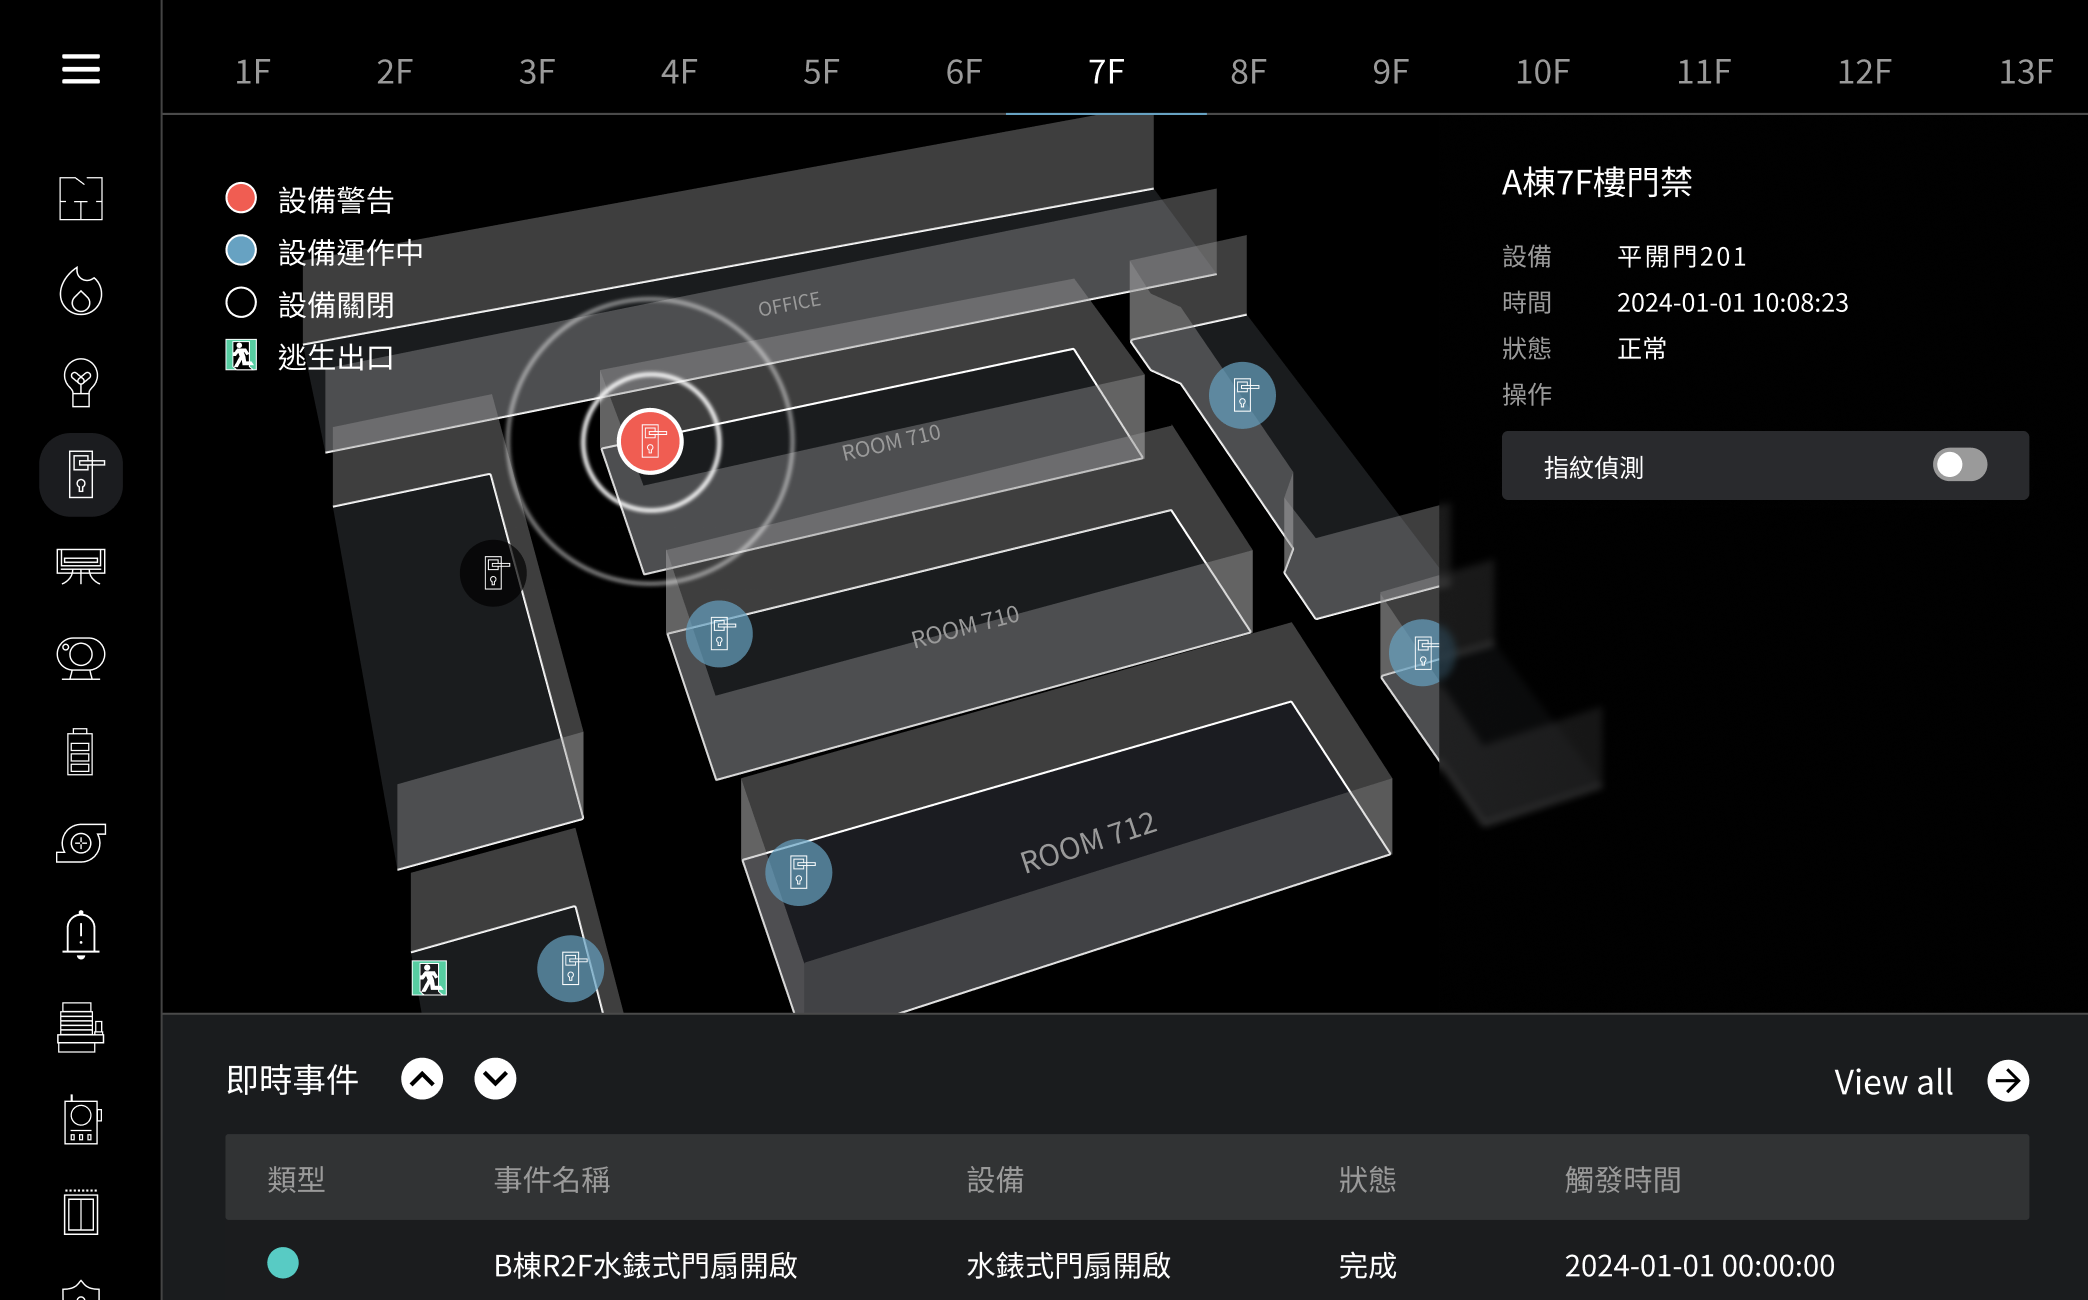Click the red warning door device marker
Image resolution: width=2088 pixels, height=1300 pixels.
650,441
